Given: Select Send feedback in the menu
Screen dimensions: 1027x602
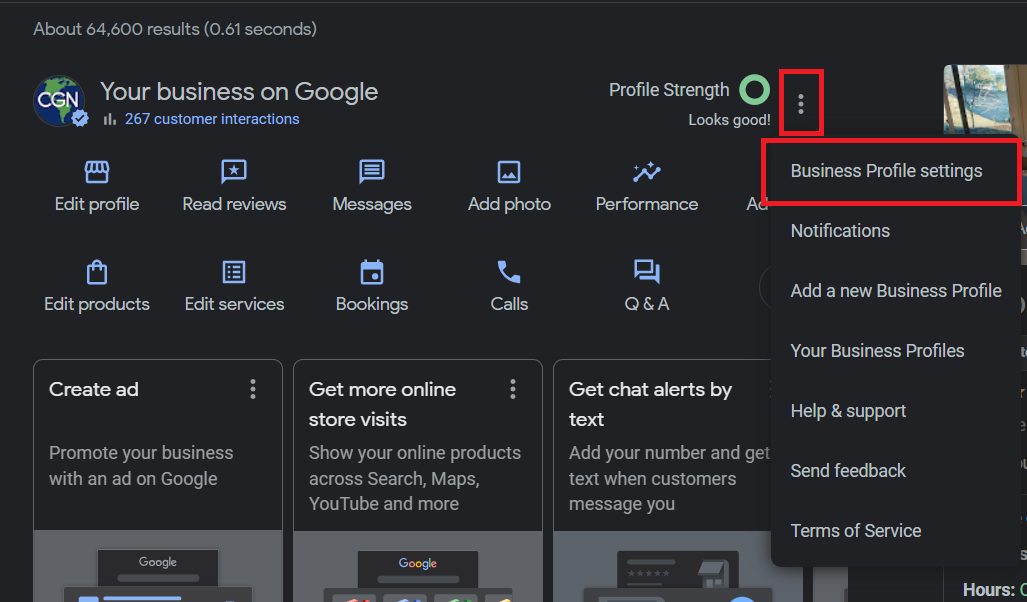Looking at the screenshot, I should pos(896,471).
